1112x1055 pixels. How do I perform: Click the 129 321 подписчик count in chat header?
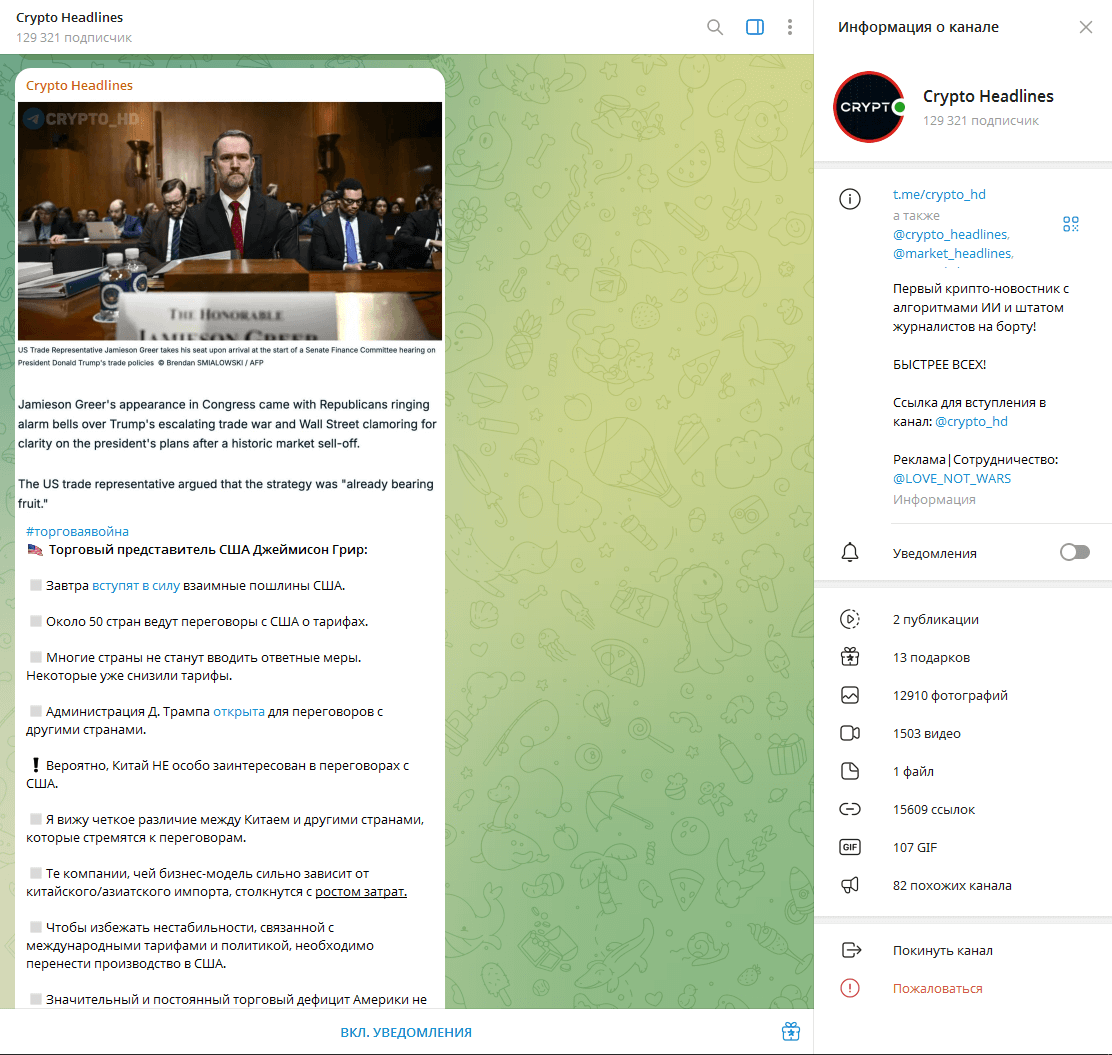click(74, 38)
